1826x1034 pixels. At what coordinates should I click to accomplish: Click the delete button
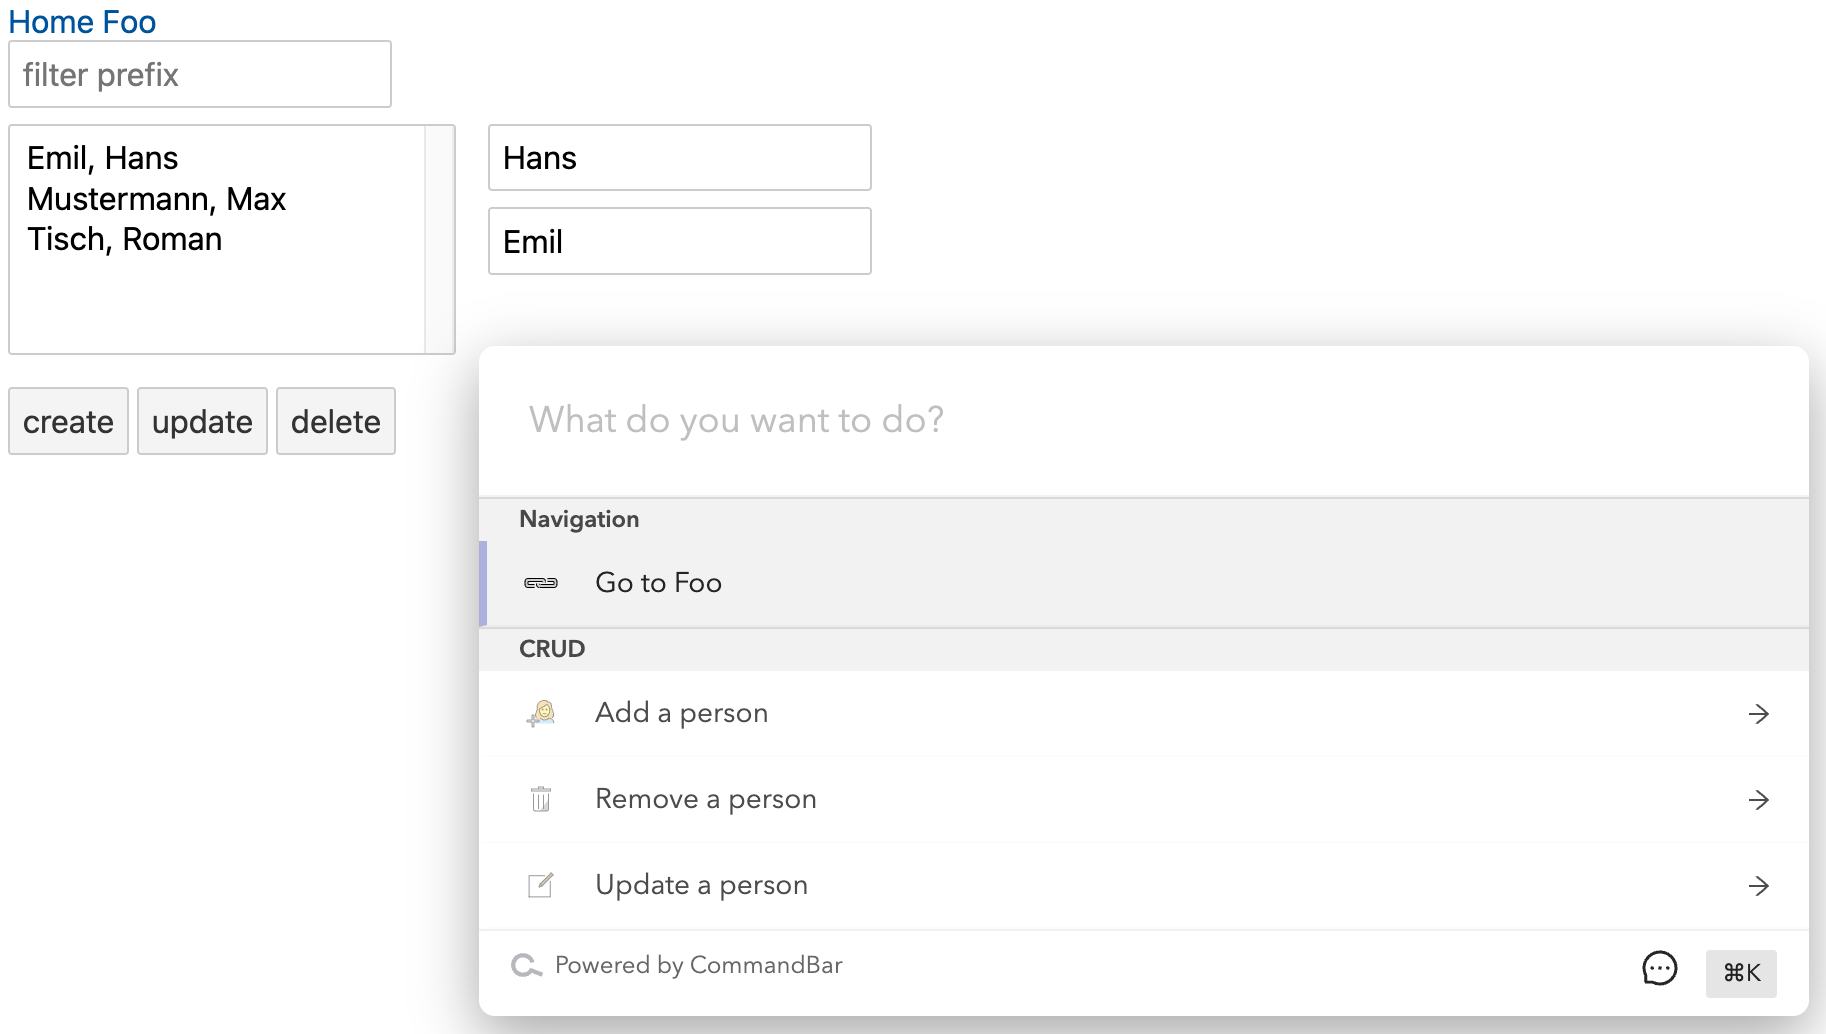tap(336, 421)
